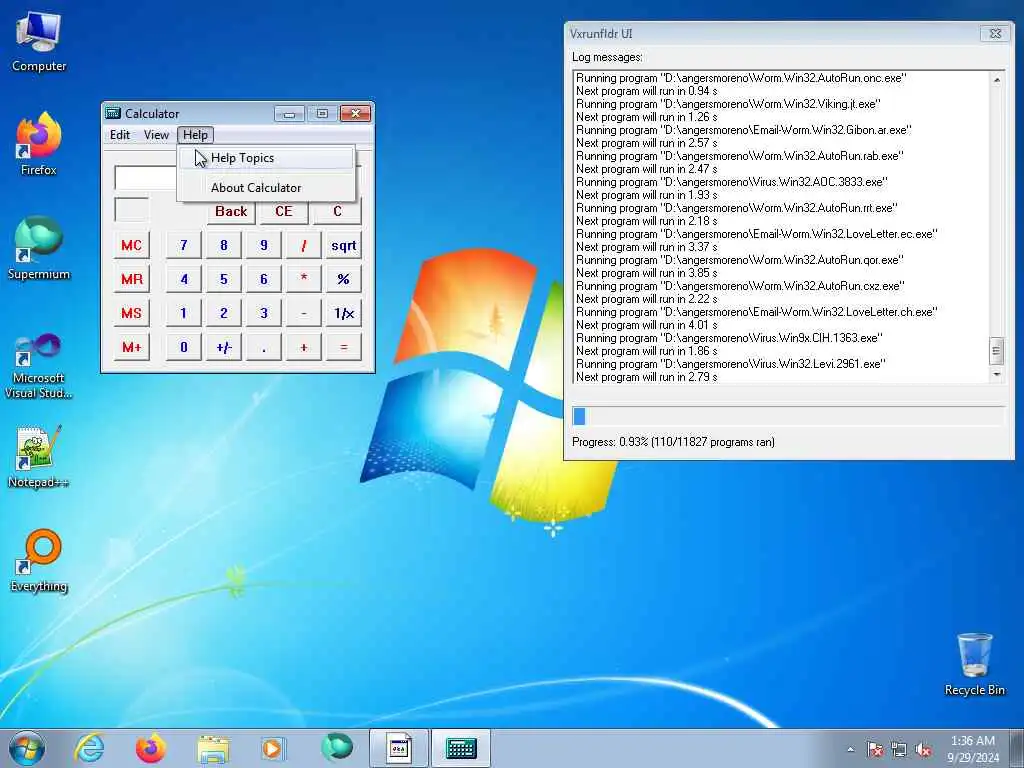This screenshot has width=1024, height=768.
Task: Click the sqrt button
Action: (344, 246)
